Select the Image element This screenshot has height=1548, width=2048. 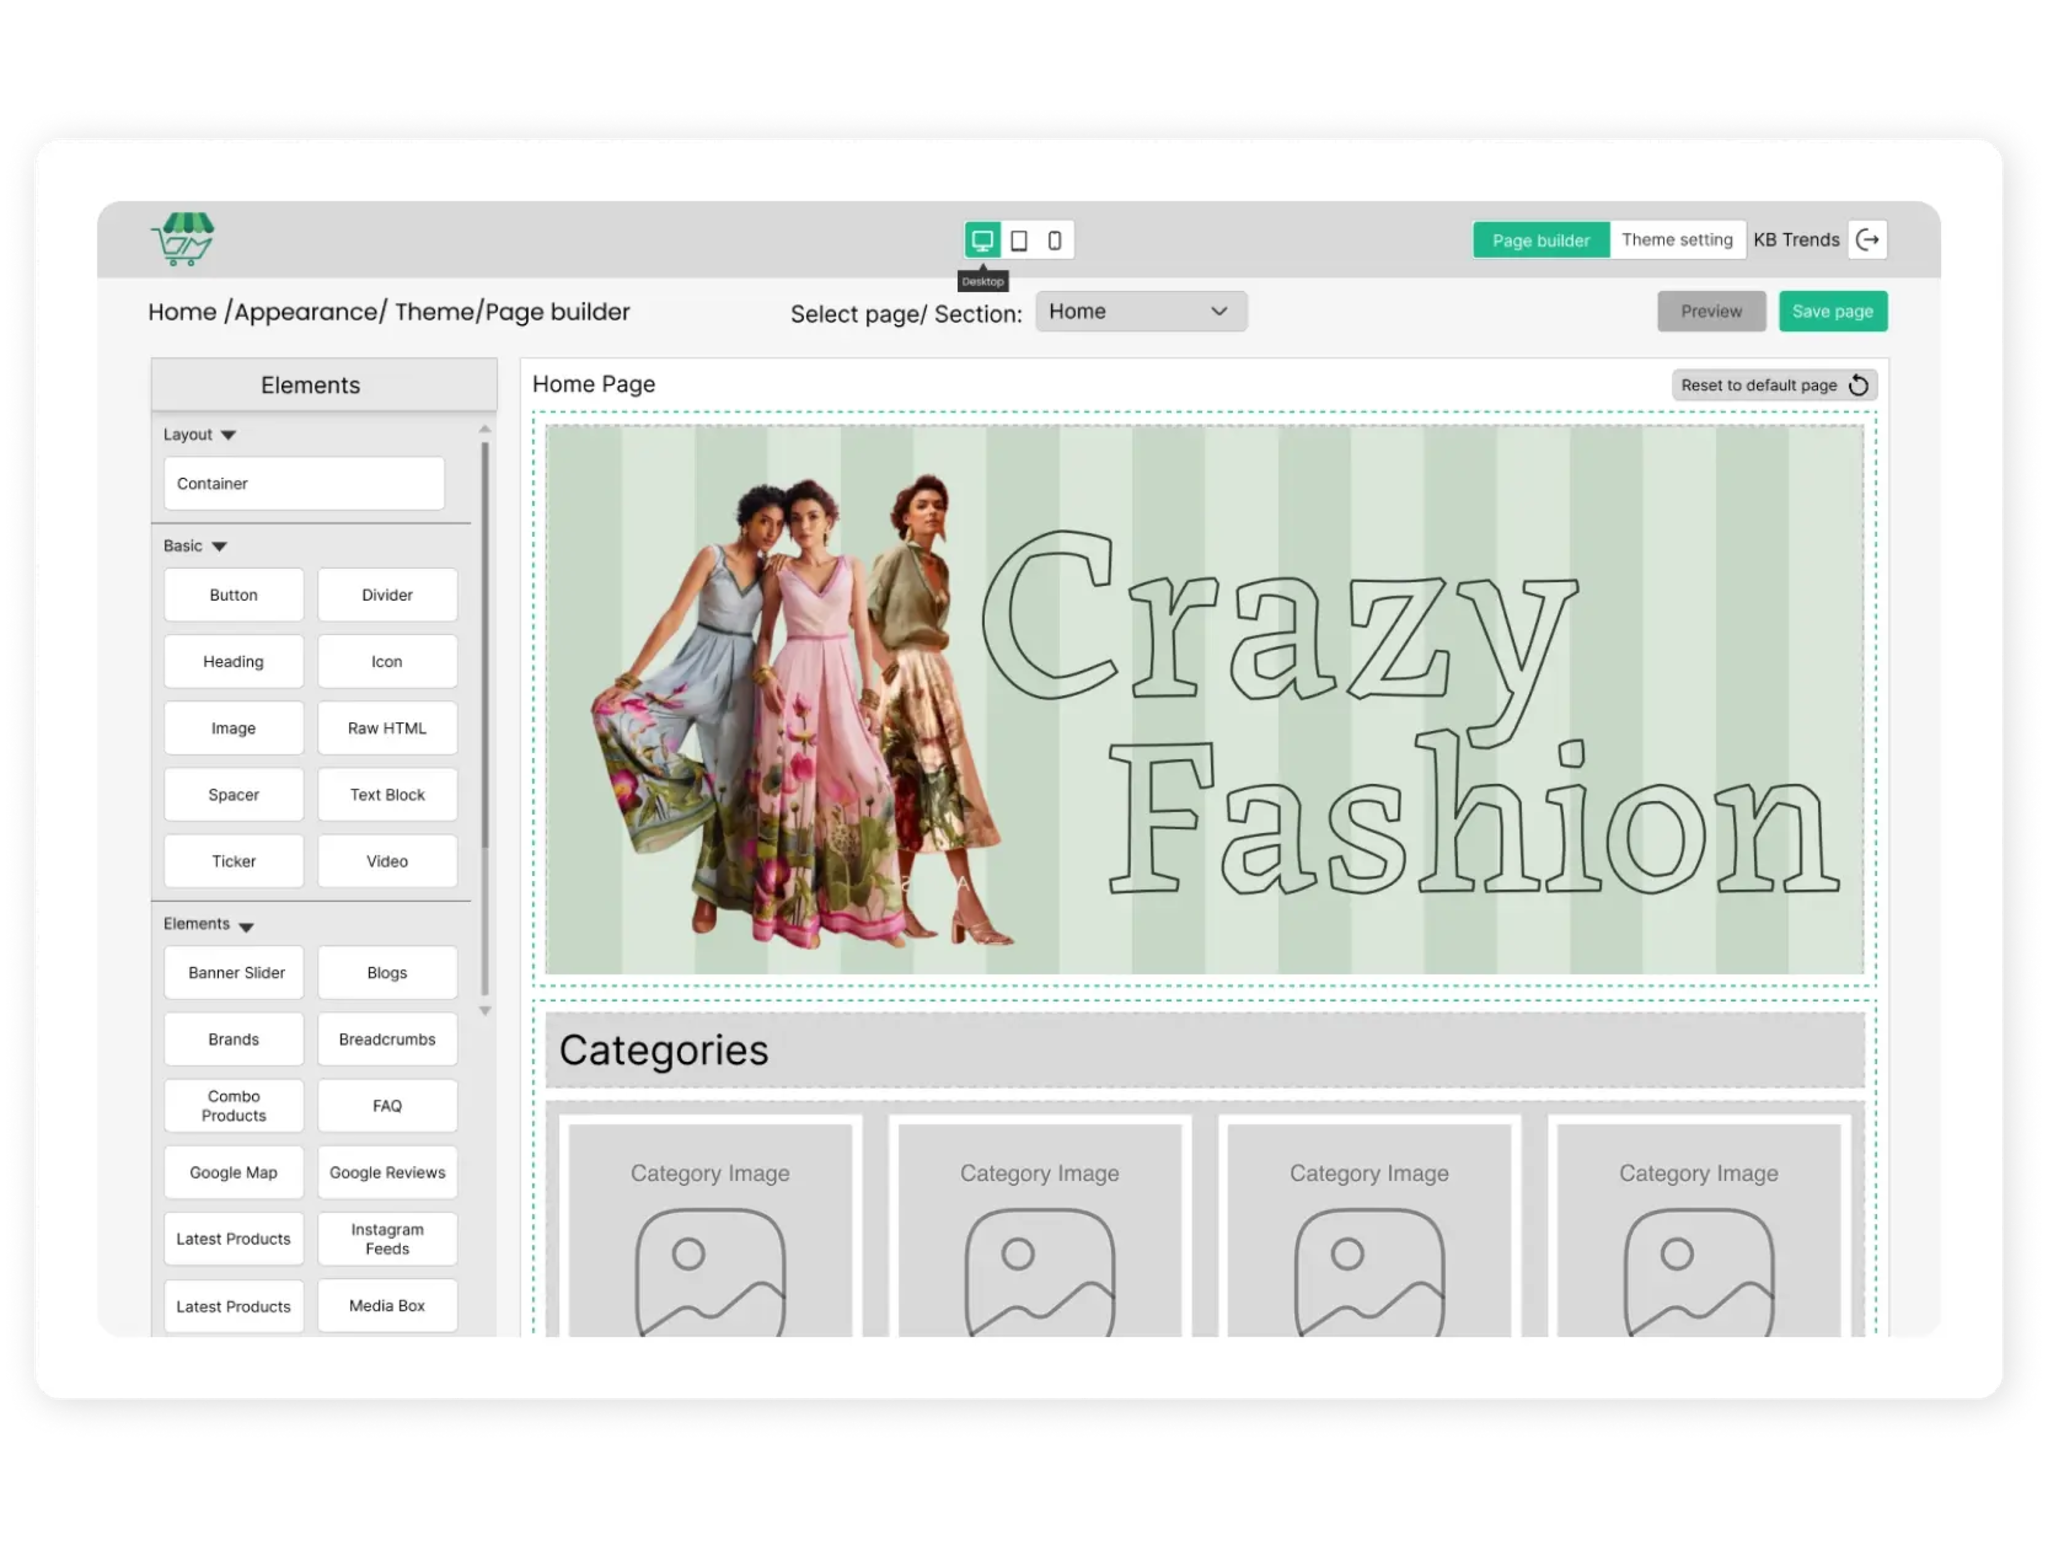pos(234,728)
